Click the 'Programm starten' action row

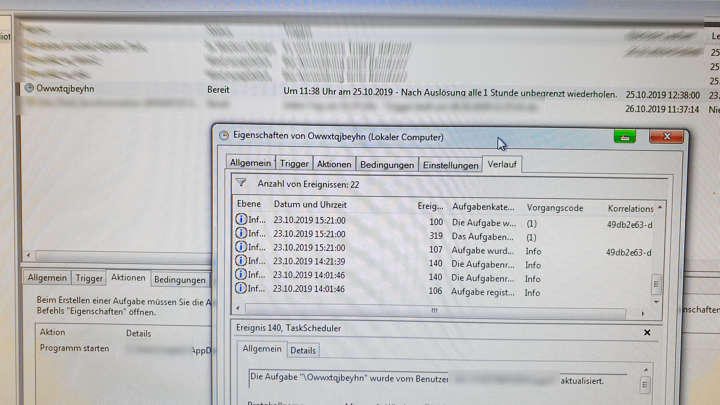(x=124, y=349)
